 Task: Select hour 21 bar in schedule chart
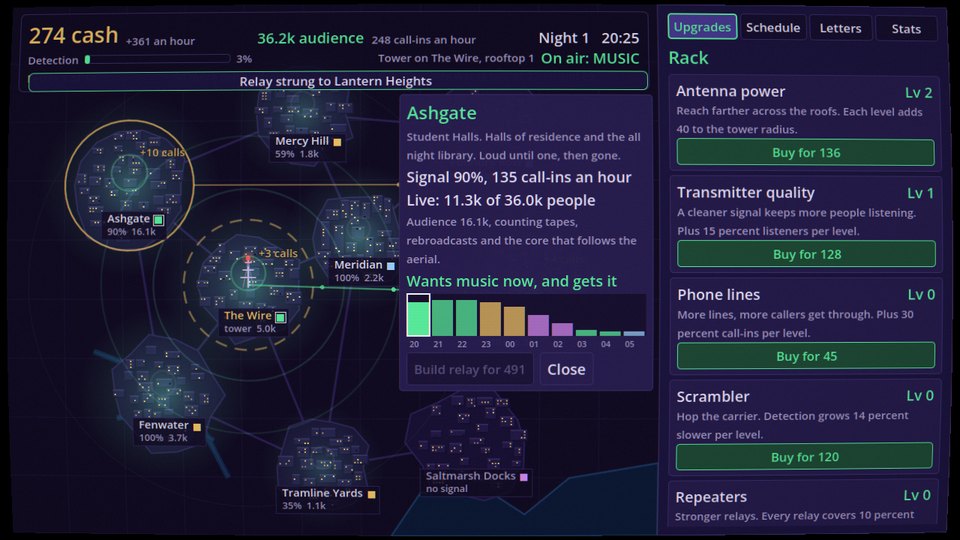coord(442,318)
